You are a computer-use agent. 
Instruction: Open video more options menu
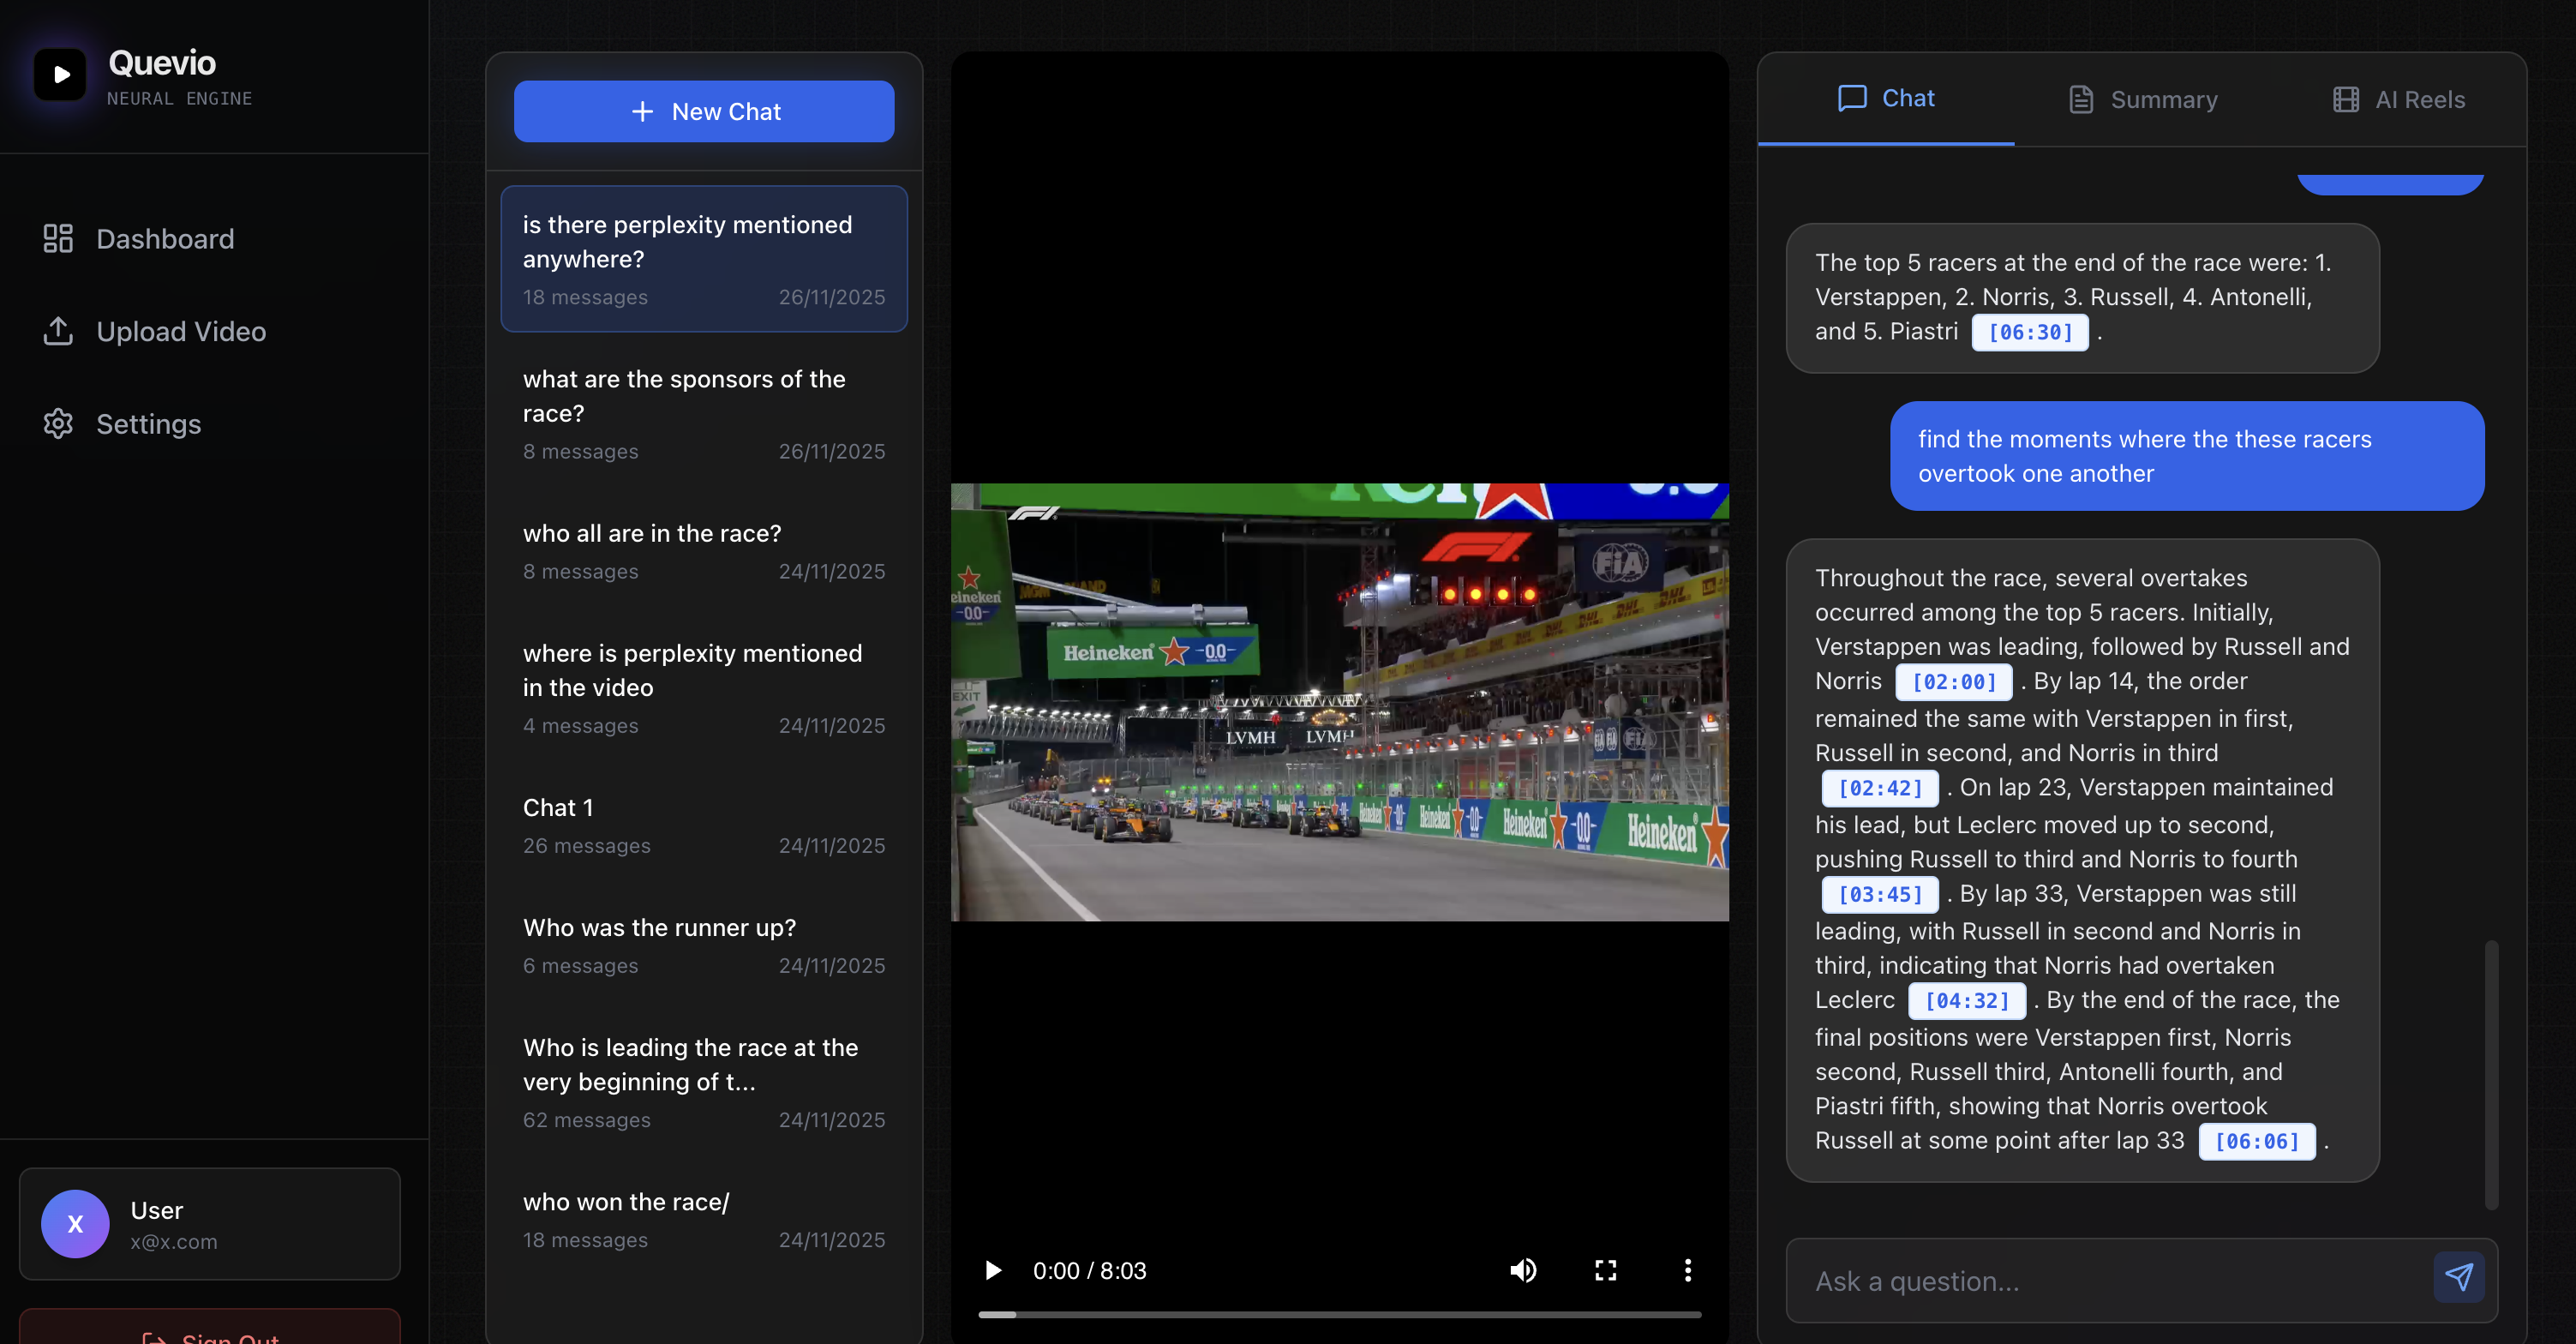click(x=1687, y=1270)
